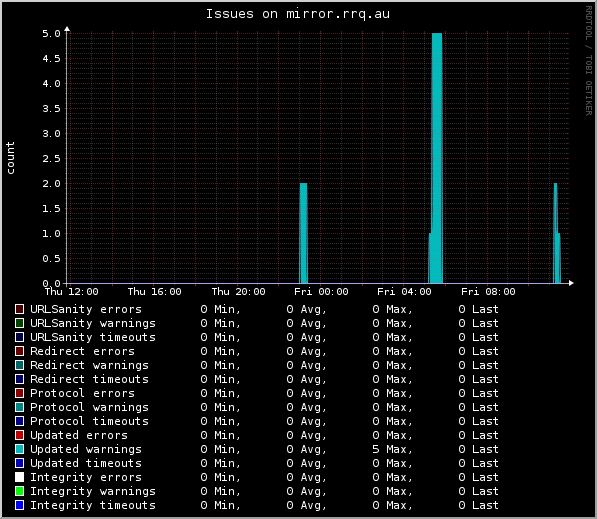Click the RRDTOOL / TOBI OETIKER watermark
The image size is (597, 519).
tap(589, 61)
